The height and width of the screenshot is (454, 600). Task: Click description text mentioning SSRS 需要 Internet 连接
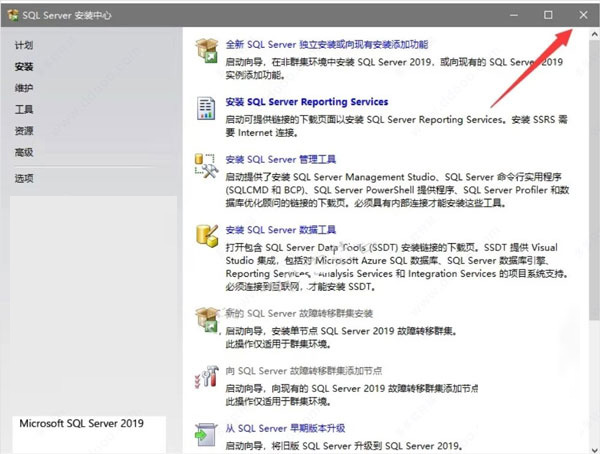396,126
